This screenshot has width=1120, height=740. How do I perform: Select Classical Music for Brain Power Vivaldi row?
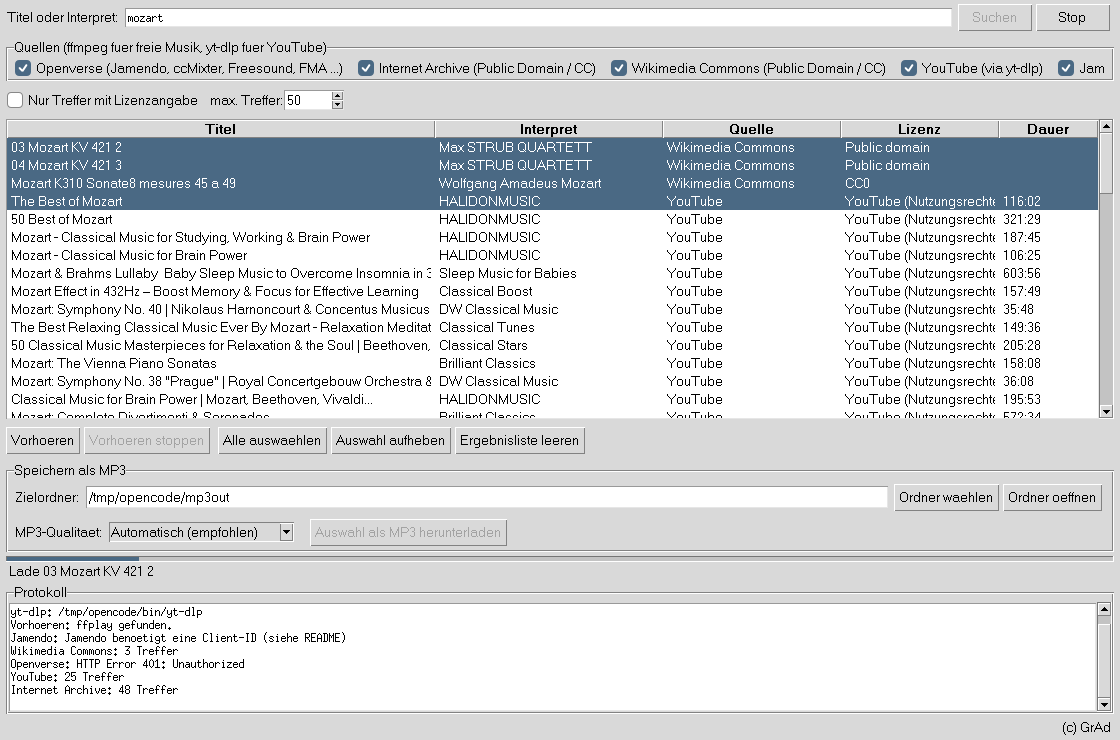[552, 399]
